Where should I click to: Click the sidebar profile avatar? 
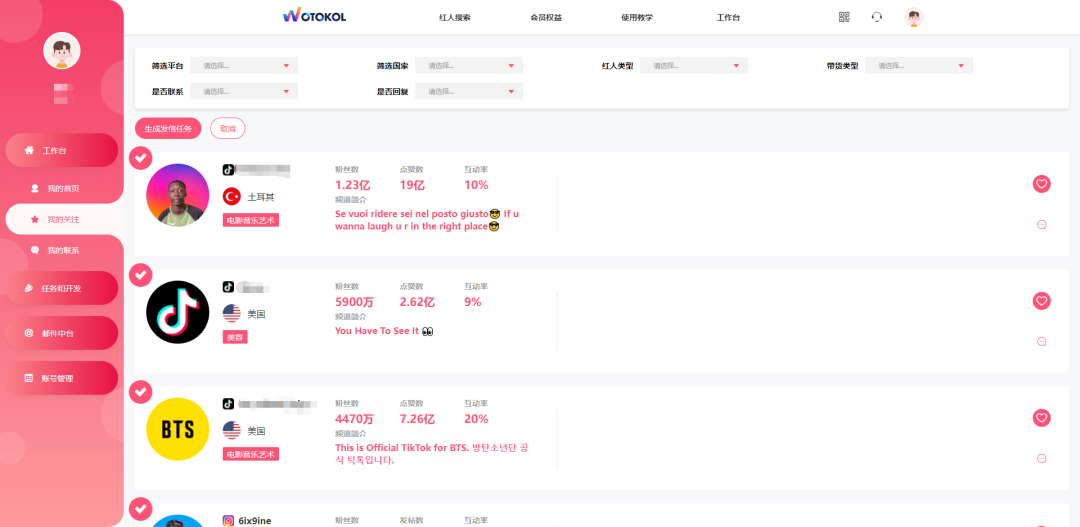(62, 51)
